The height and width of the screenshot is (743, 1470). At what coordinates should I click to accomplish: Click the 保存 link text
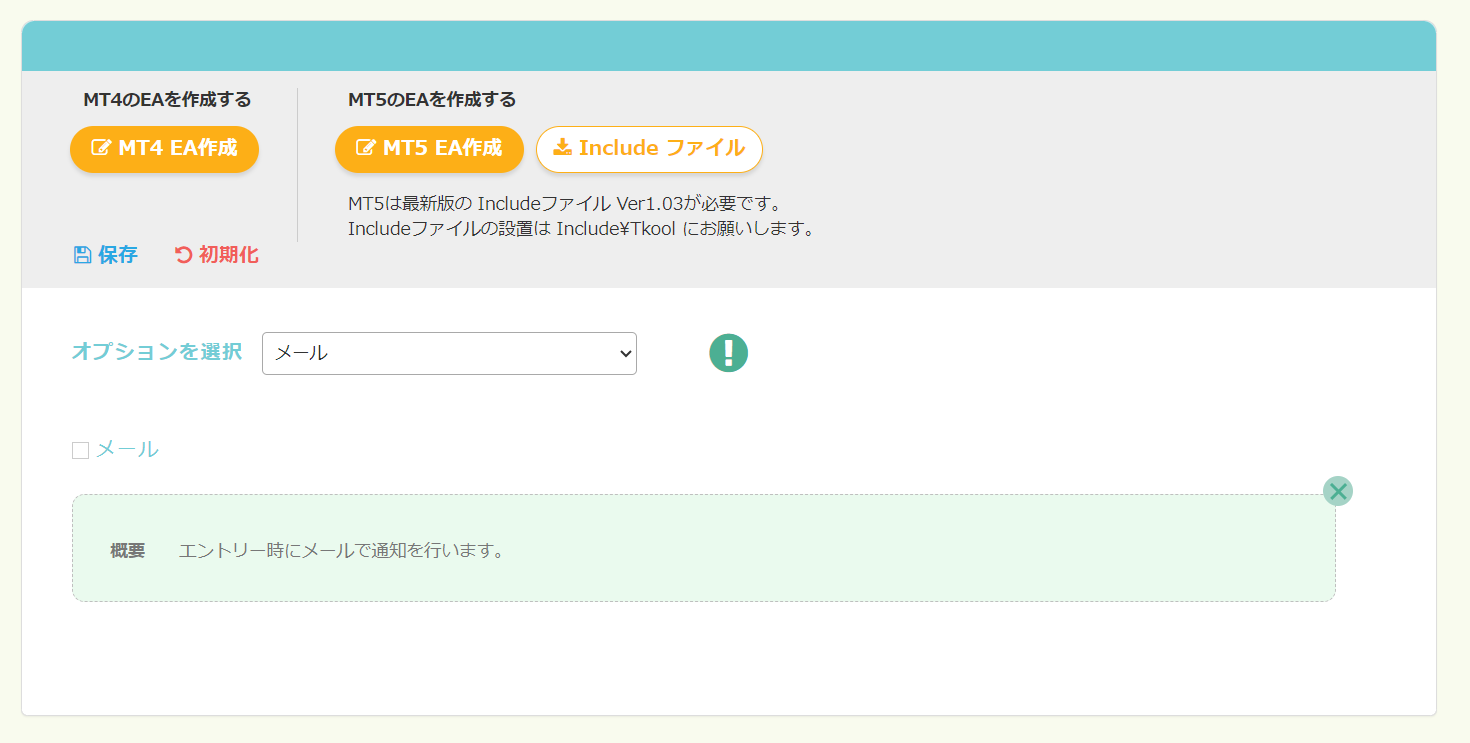118,255
